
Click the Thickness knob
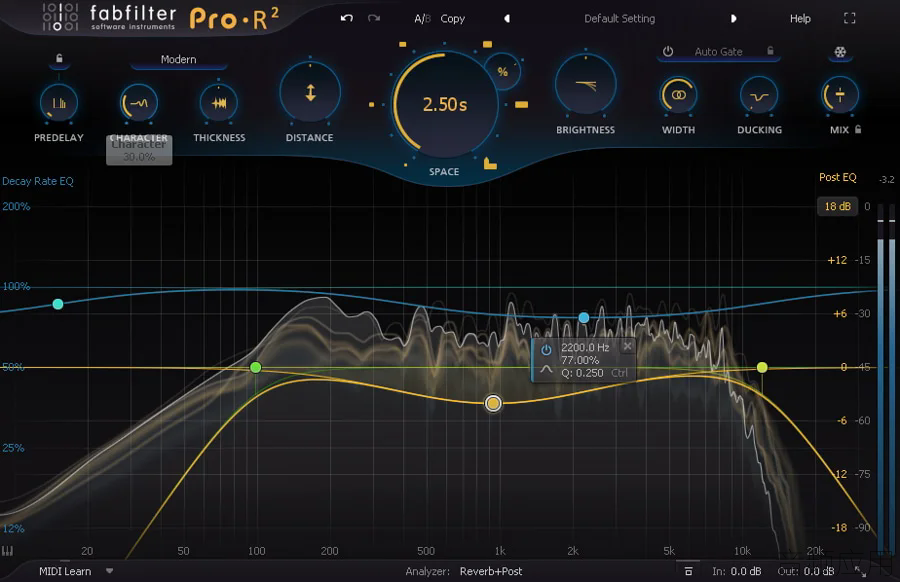219,103
